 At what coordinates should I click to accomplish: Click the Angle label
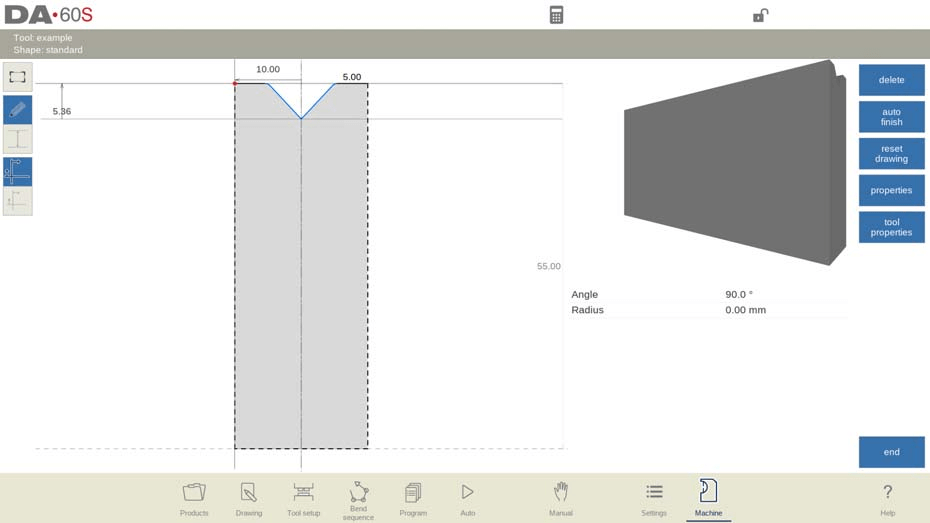[584, 294]
